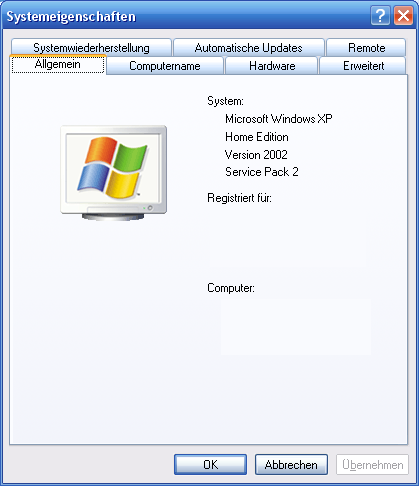Viewport: 419px width, 486px height.
Task: Click the Microsoft Windows XP text
Action: [x=279, y=119]
